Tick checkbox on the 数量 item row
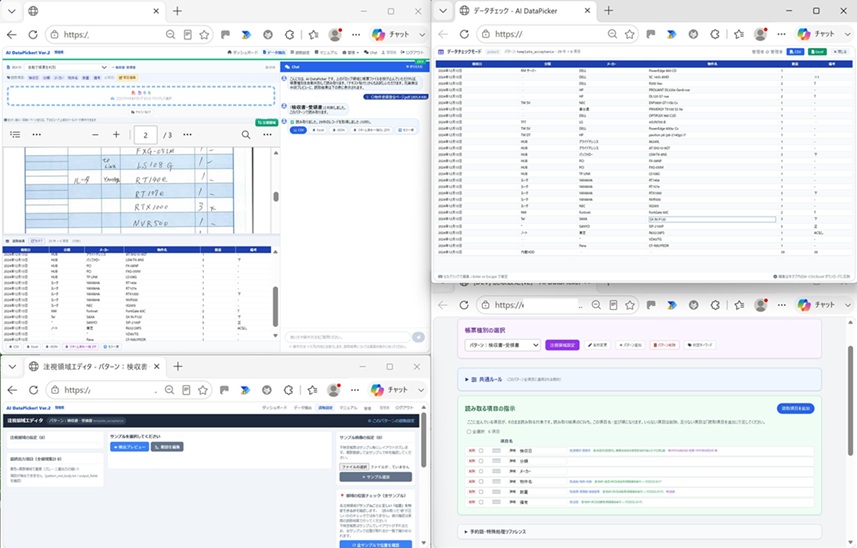Image resolution: width=857 pixels, height=548 pixels. [x=481, y=492]
